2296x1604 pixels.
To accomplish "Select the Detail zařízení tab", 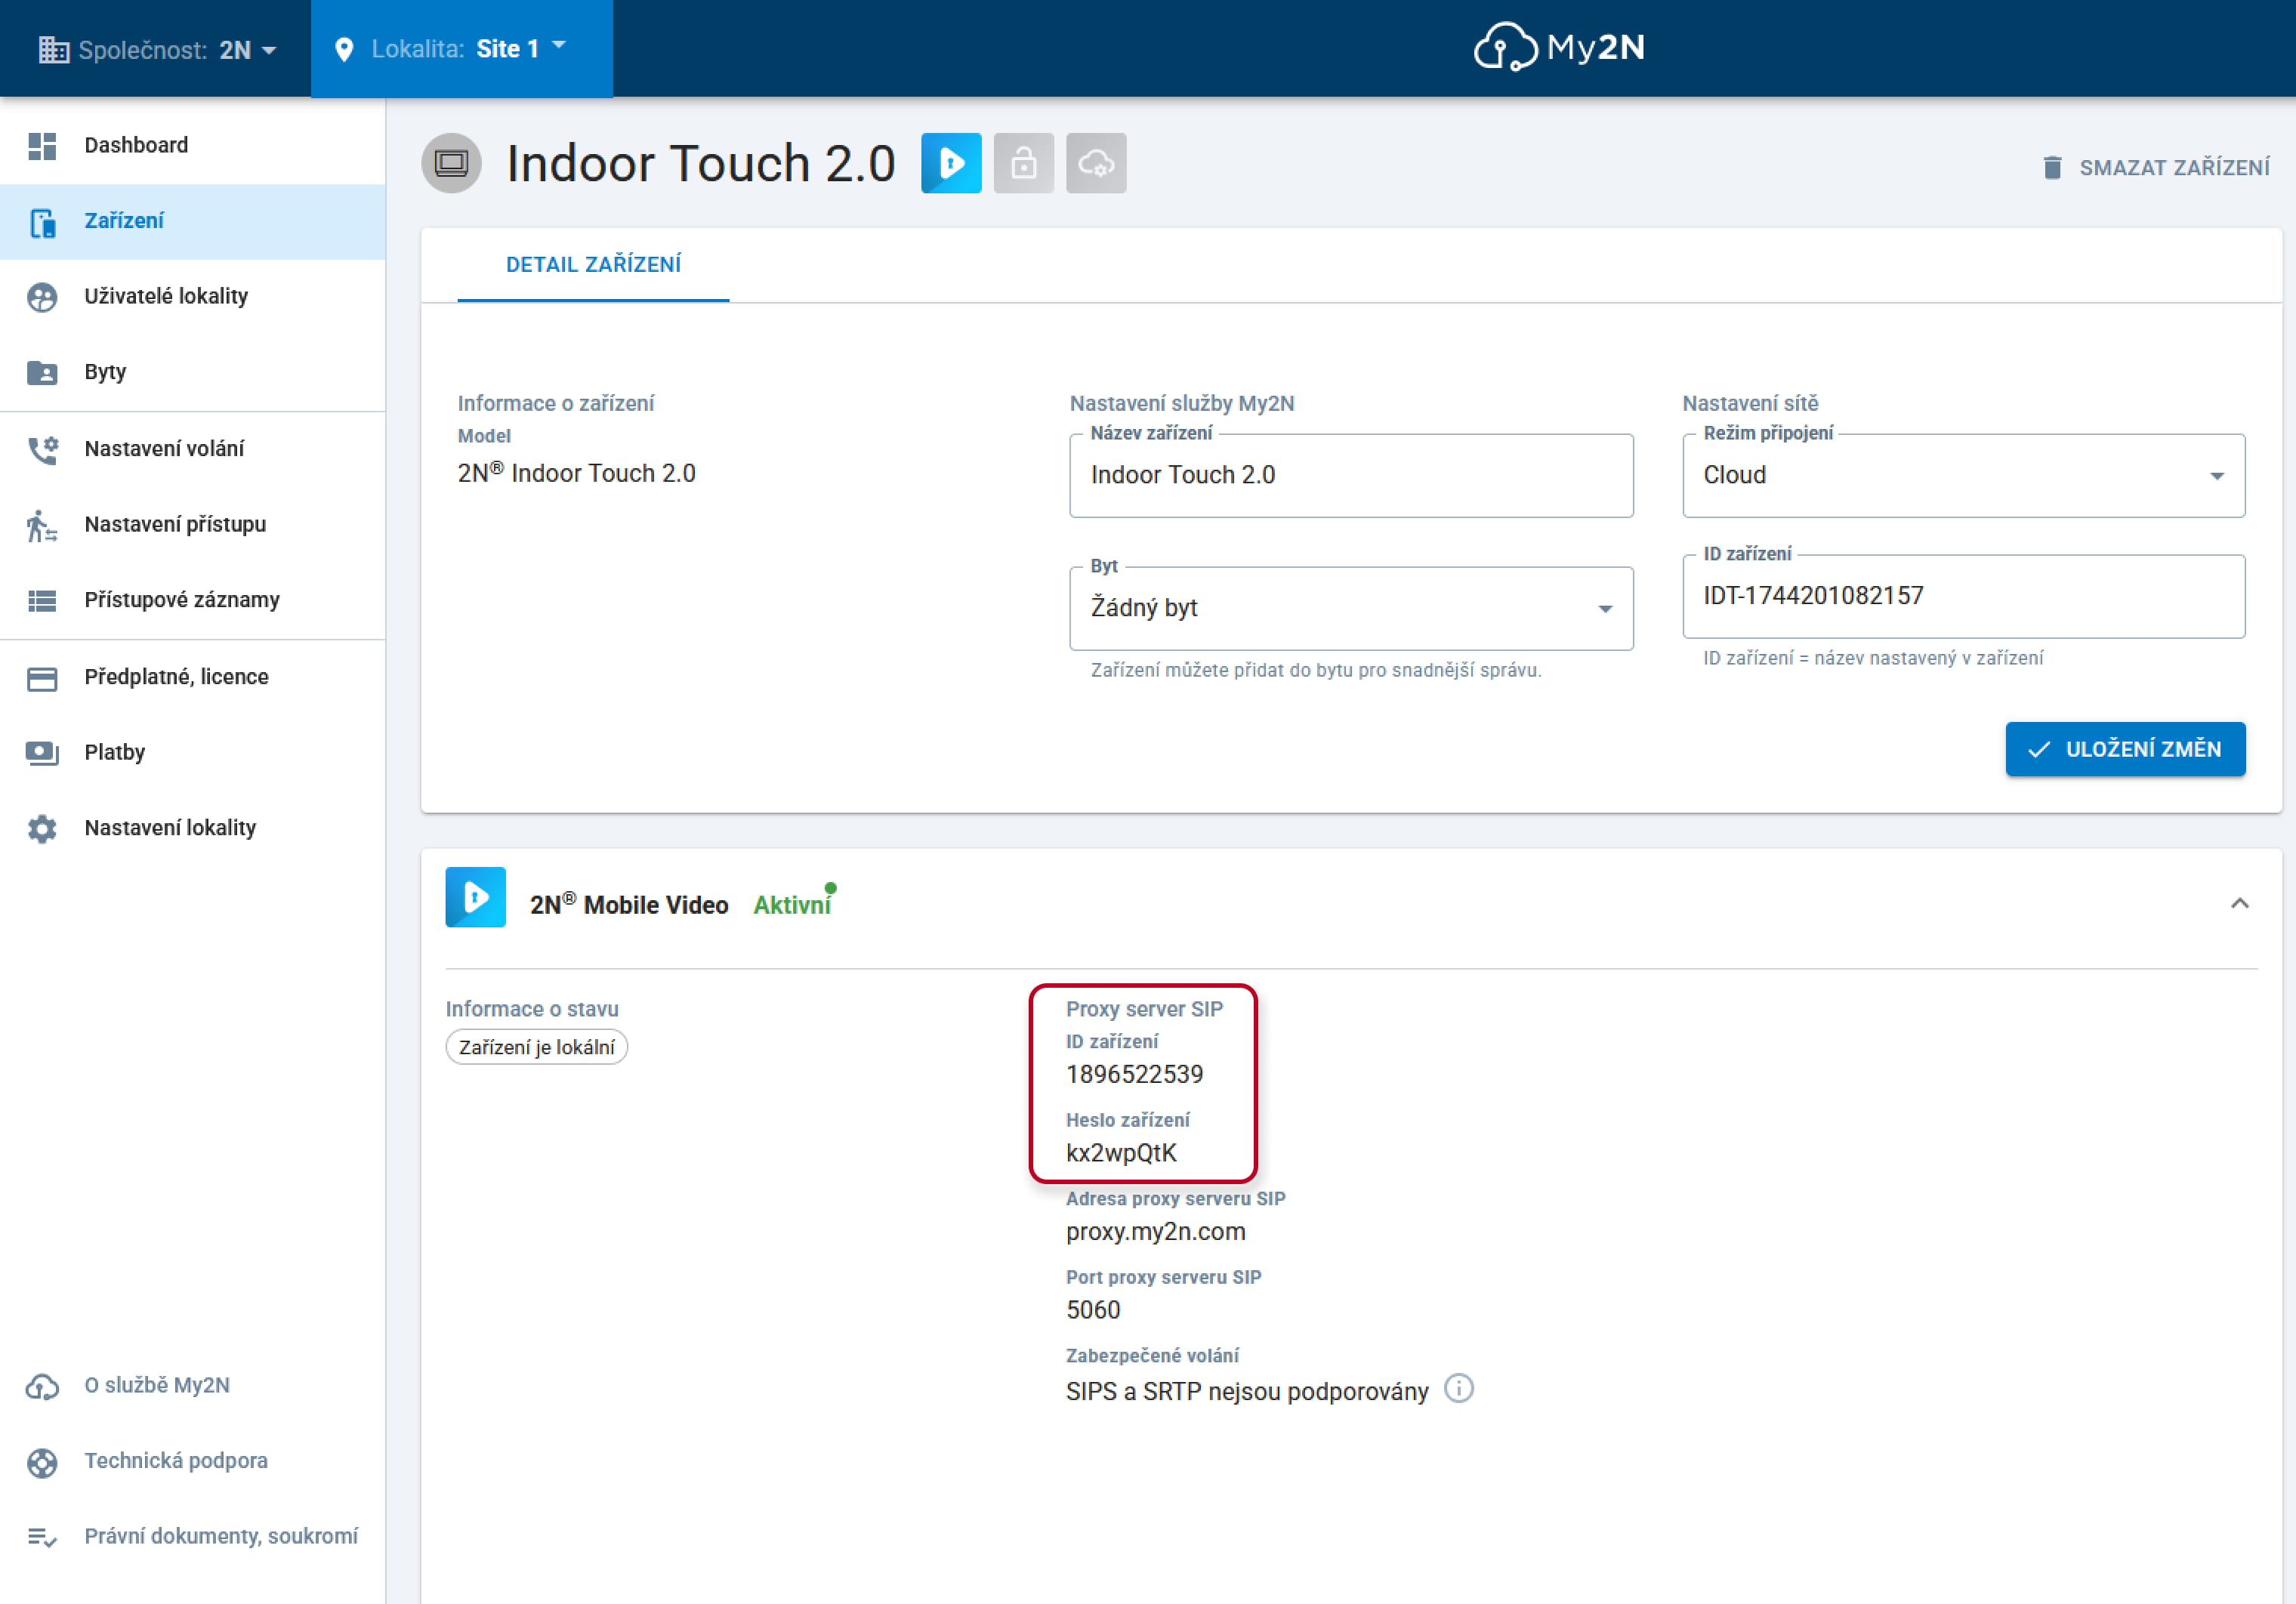I will click(593, 265).
